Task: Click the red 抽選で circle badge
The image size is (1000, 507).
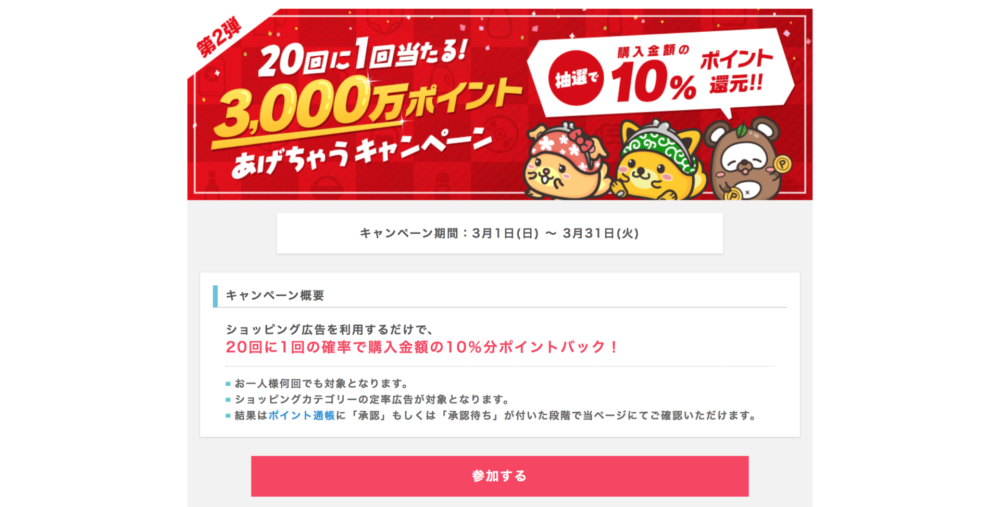Action: [x=577, y=78]
